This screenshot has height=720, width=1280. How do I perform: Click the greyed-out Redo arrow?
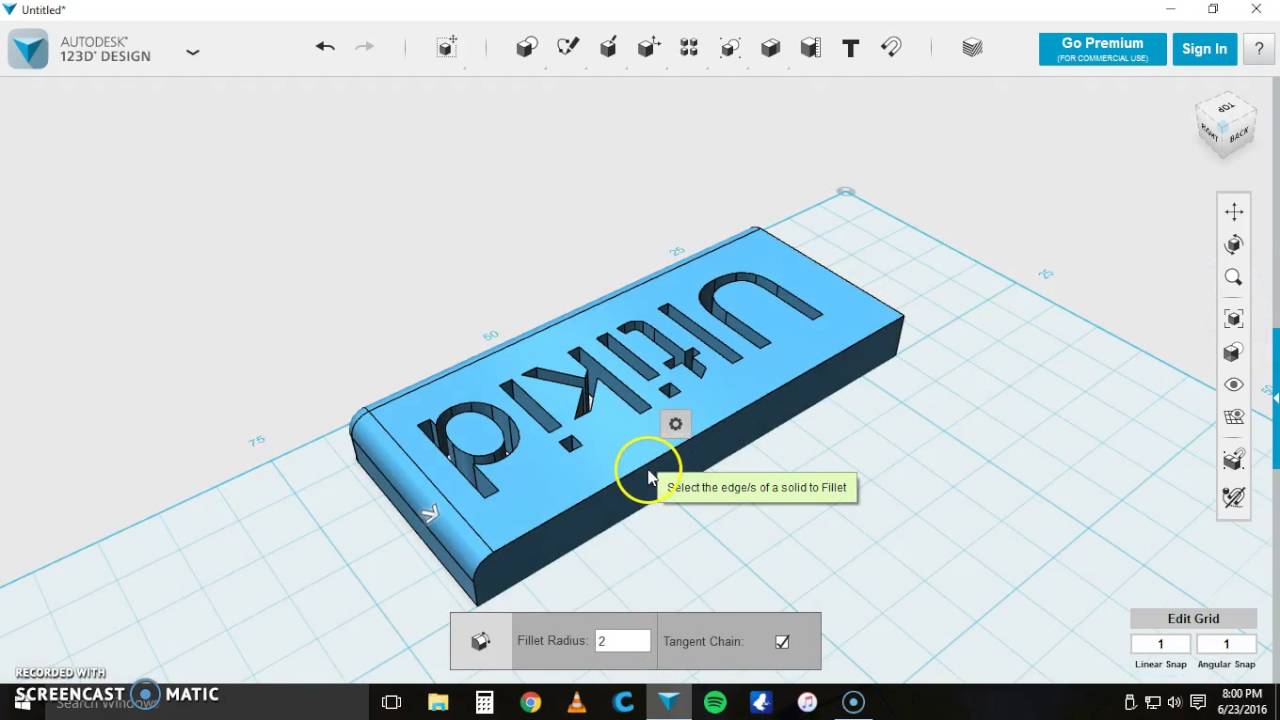(364, 47)
